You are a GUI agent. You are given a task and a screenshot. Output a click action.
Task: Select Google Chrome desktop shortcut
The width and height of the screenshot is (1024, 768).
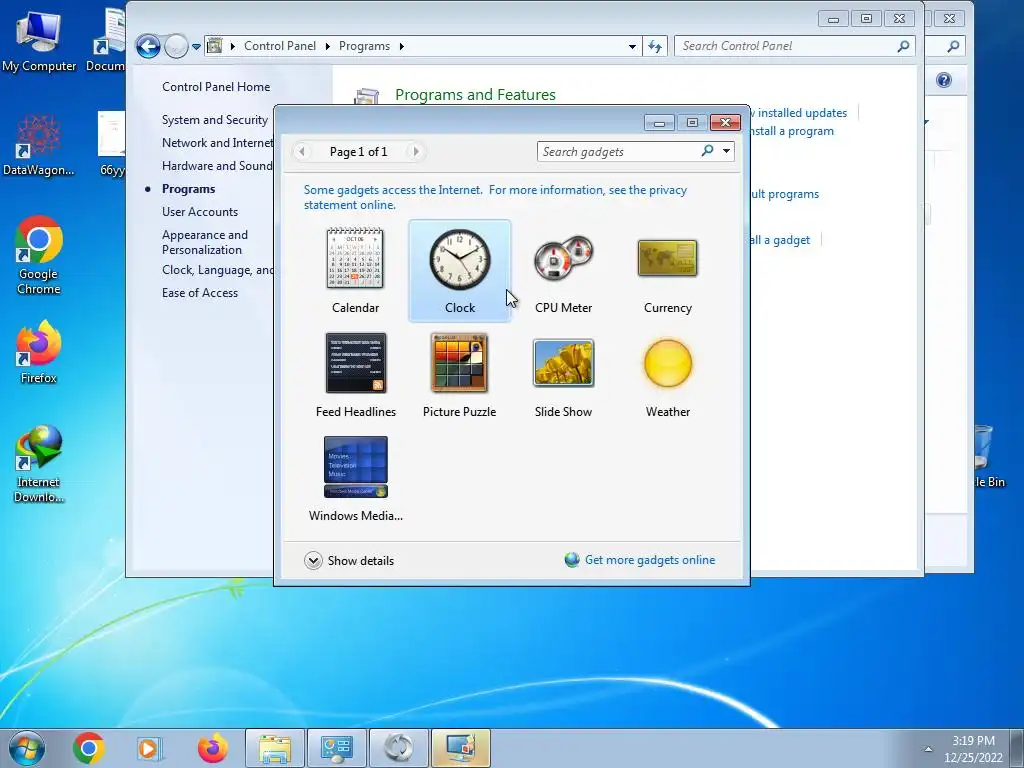39,255
